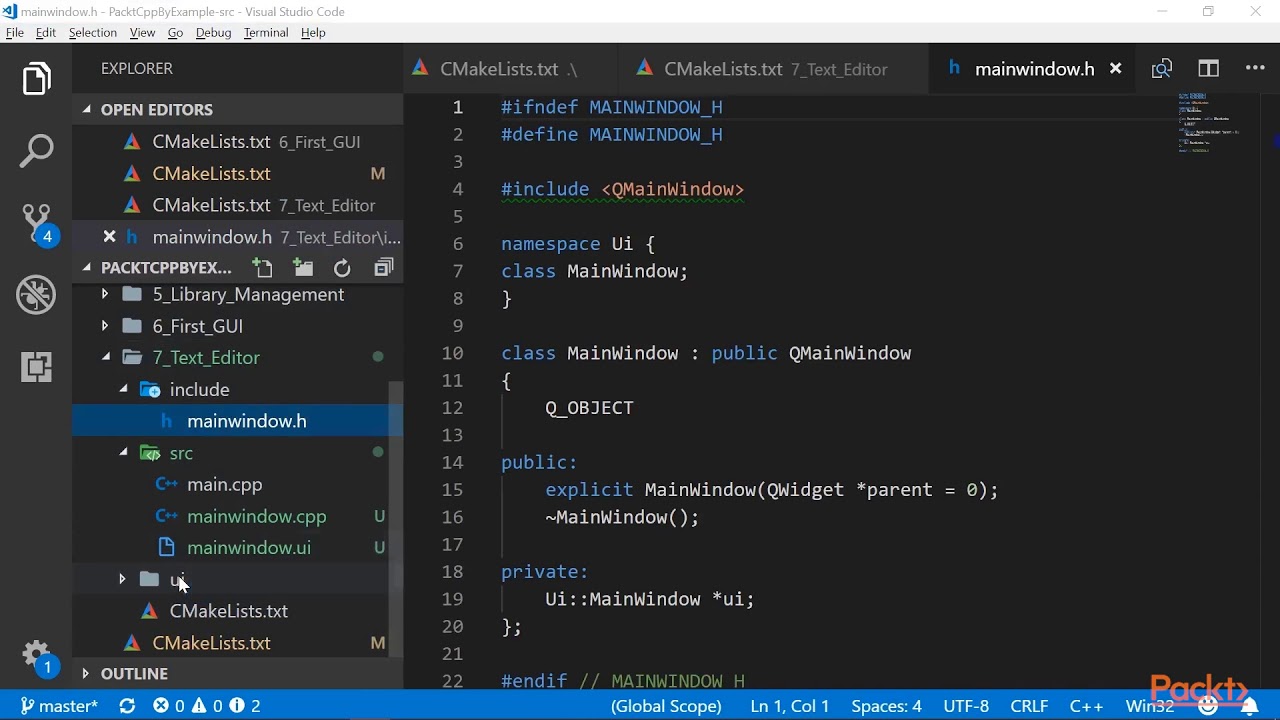
Task: Click the master* branch indicator
Action: 59,706
